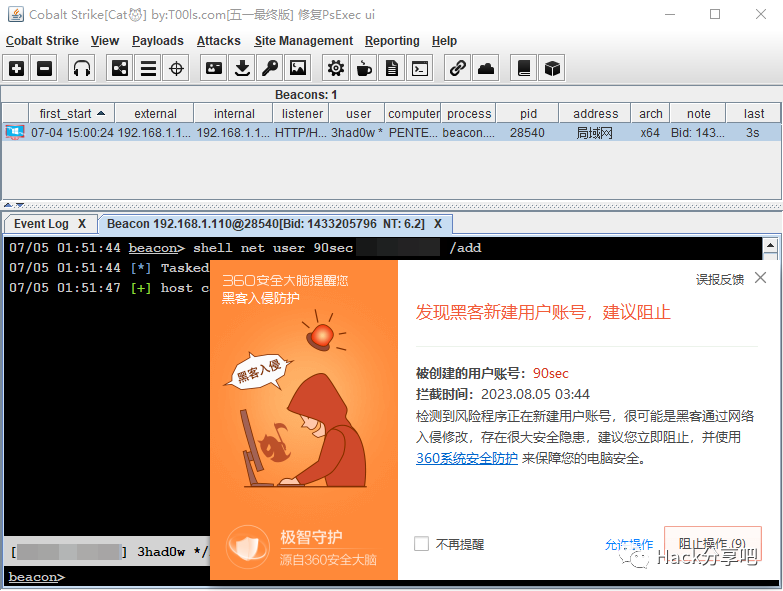Click the split-pane collapse arrows

coord(14,205)
